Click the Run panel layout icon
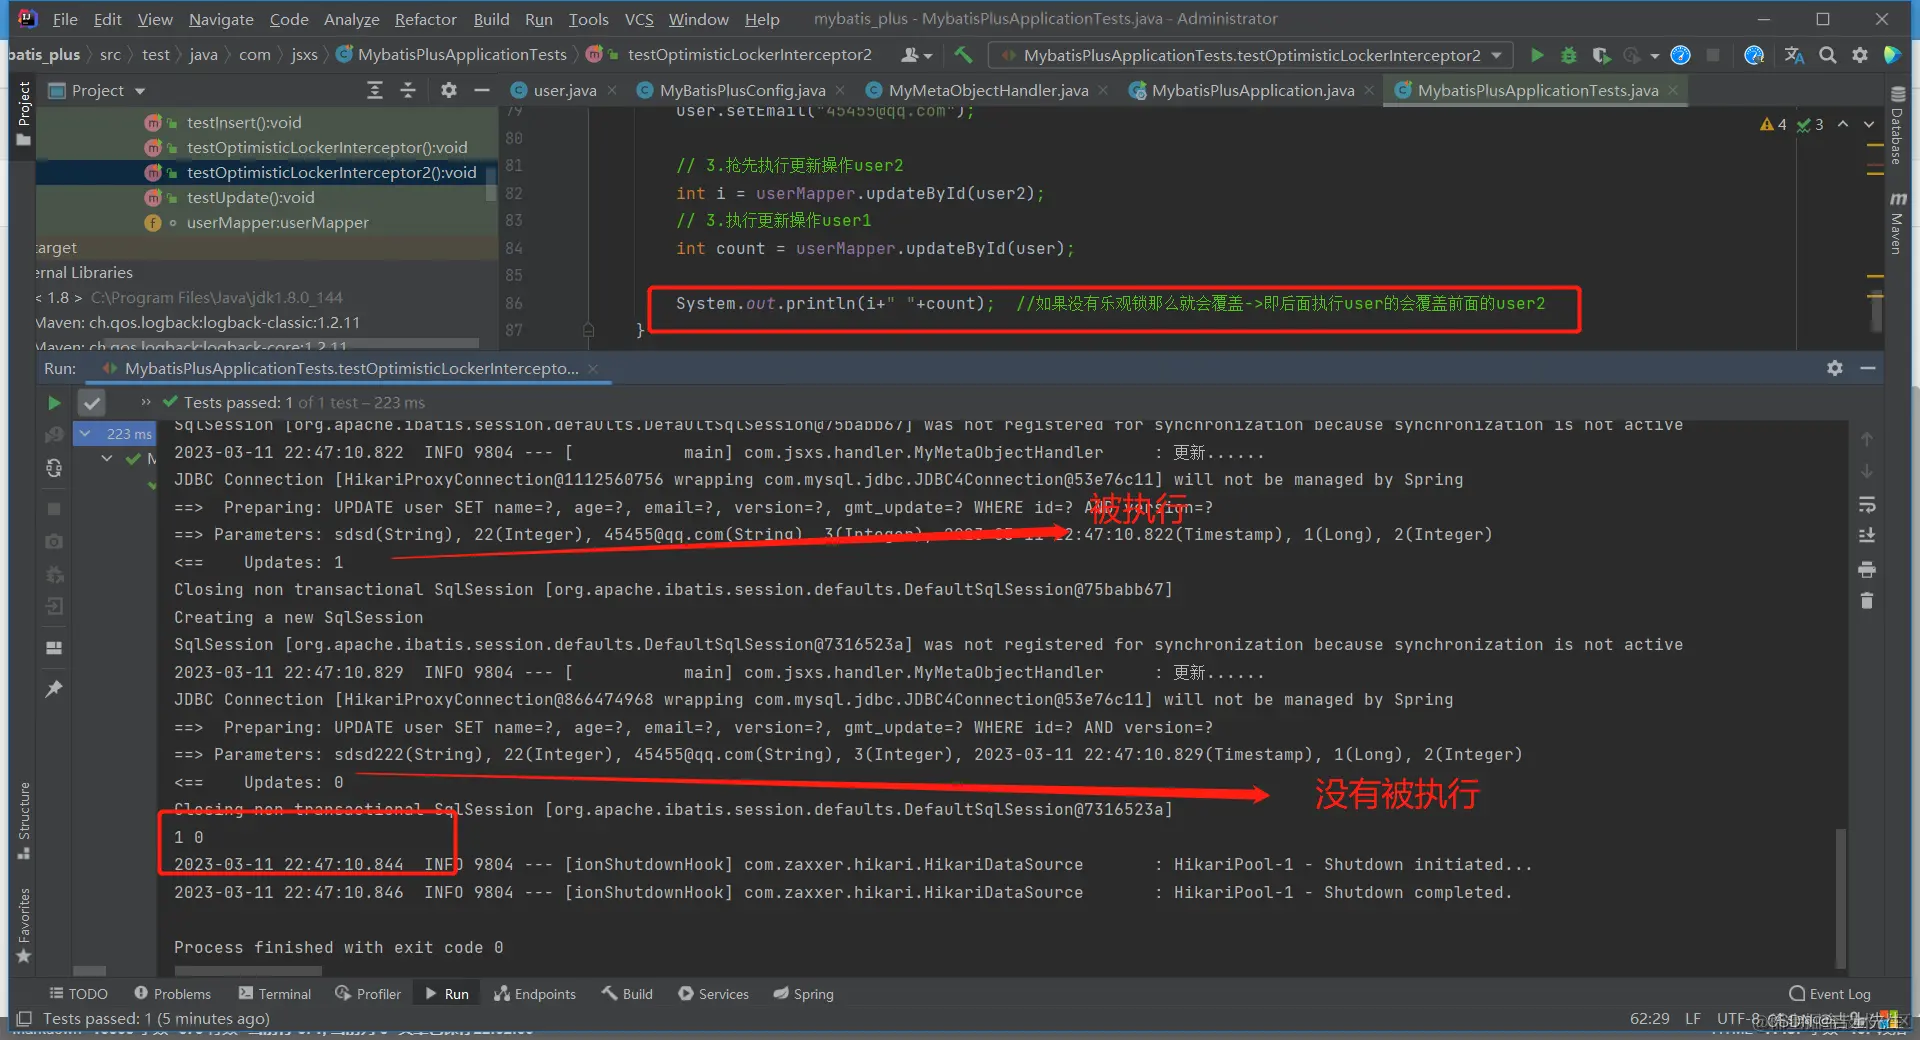Screen dimensions: 1920x1040 point(54,648)
